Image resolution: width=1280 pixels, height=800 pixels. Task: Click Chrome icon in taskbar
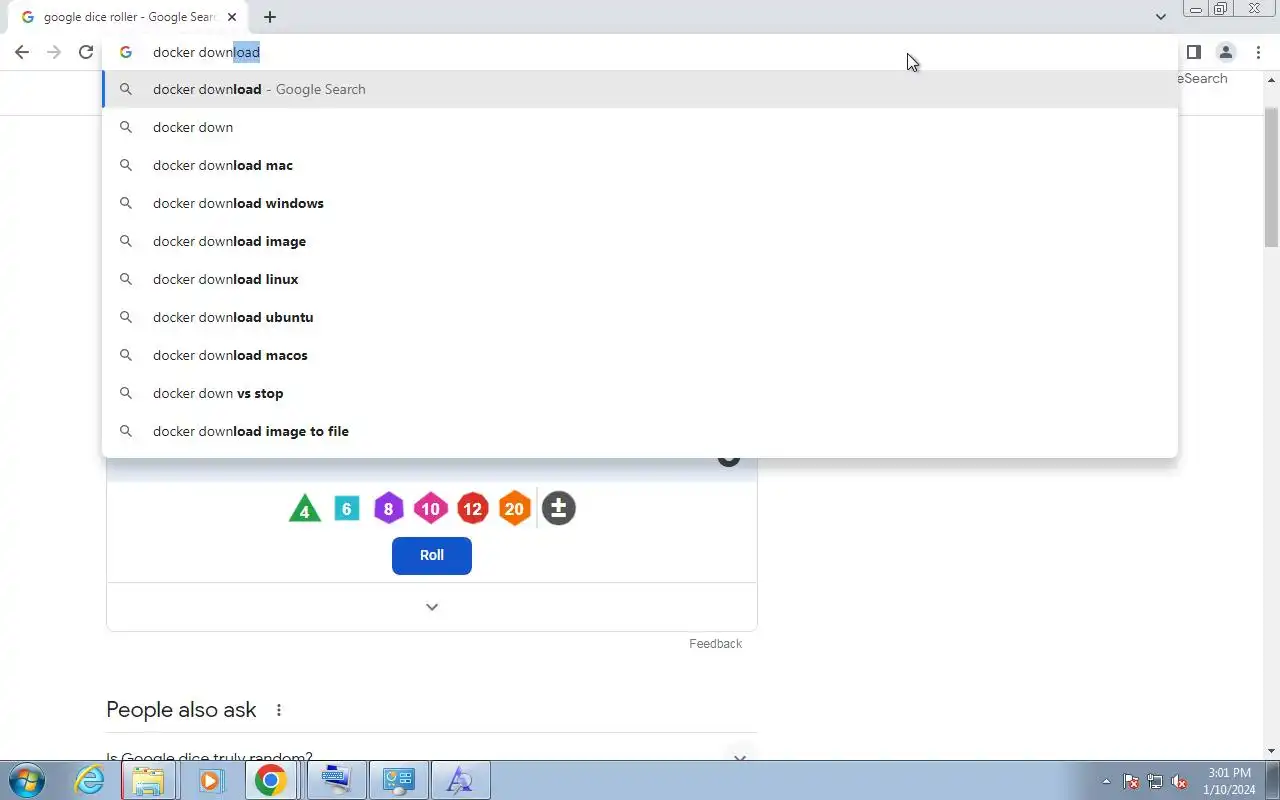pyautogui.click(x=270, y=780)
